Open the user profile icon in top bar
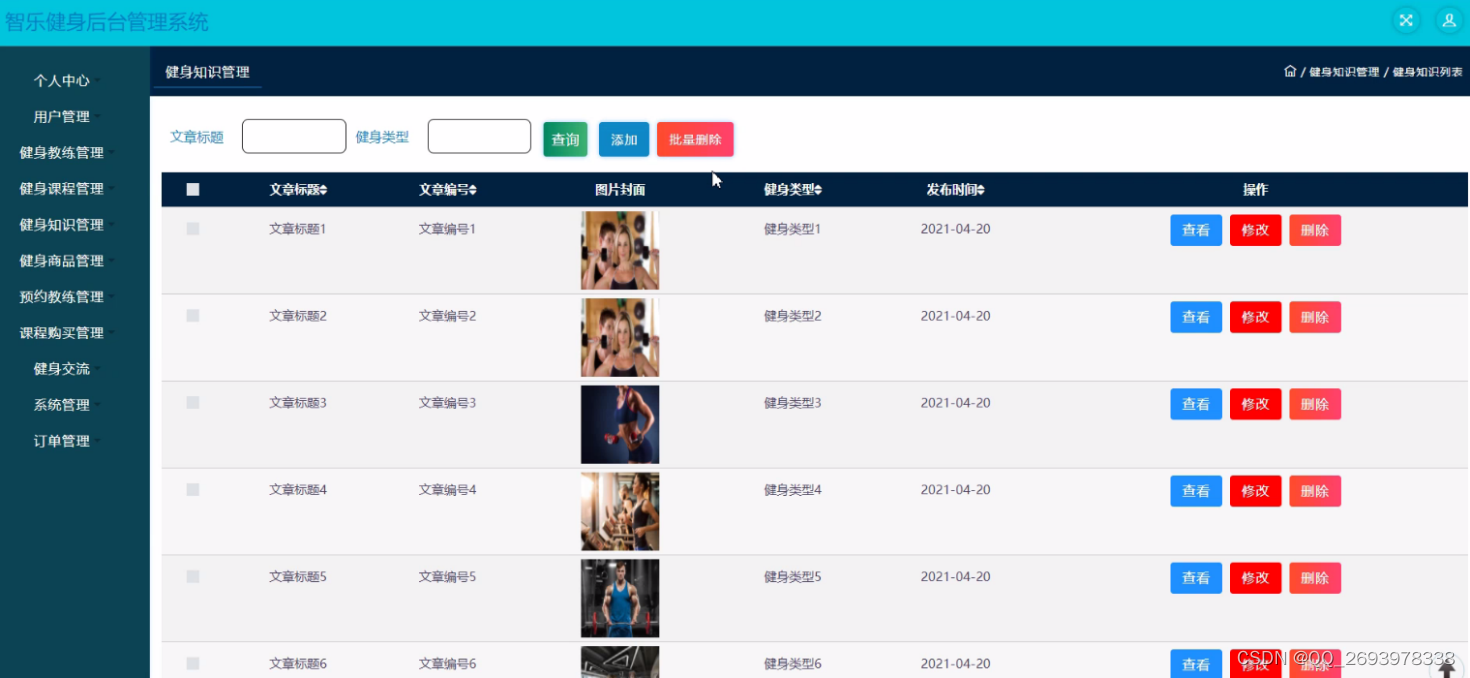This screenshot has width=1470, height=678. pyautogui.click(x=1448, y=20)
